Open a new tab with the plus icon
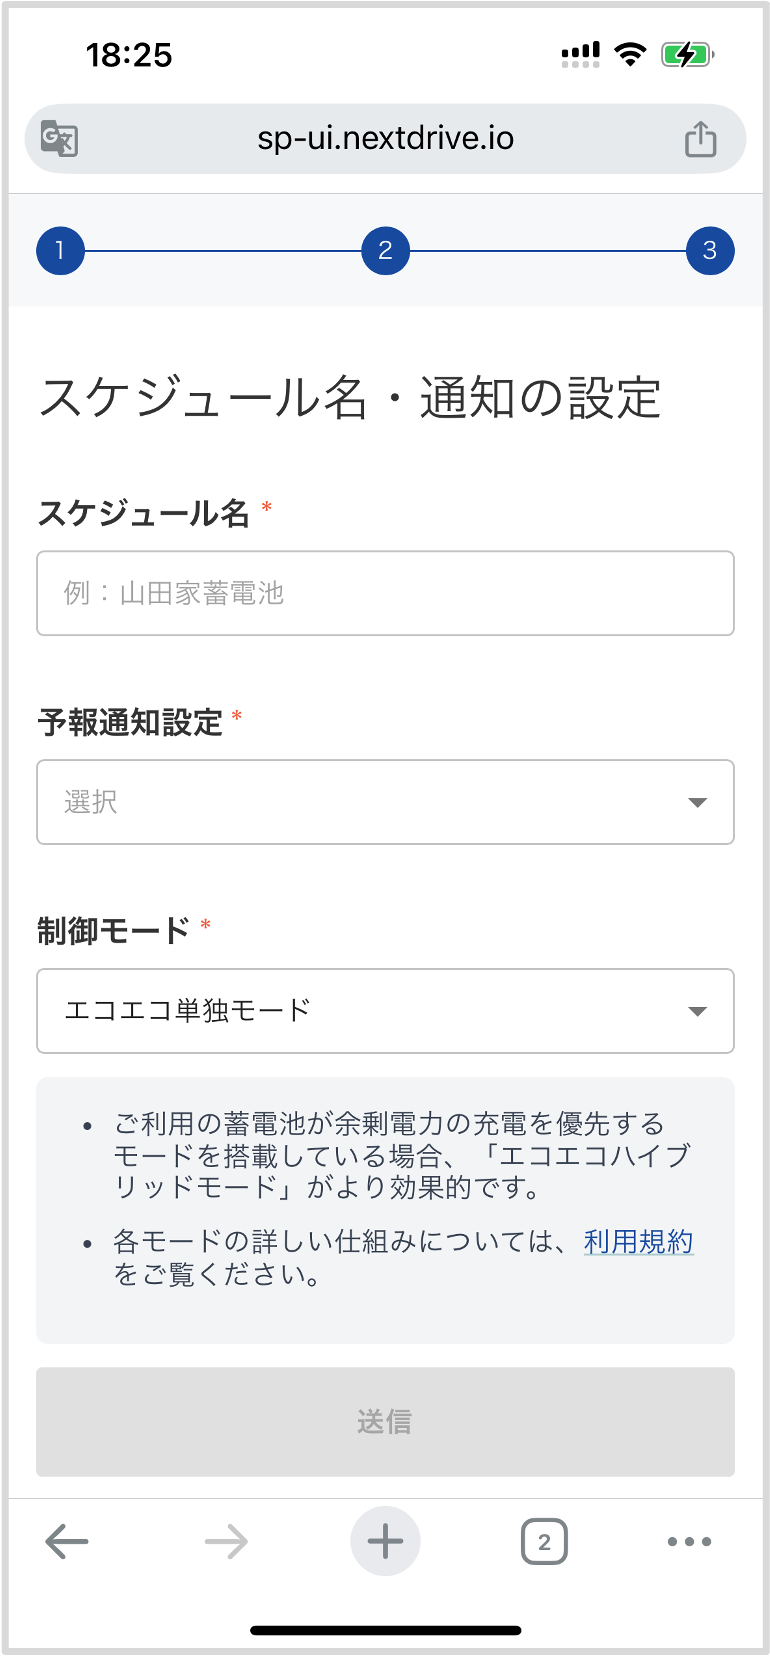The width and height of the screenshot is (770, 1659). (x=385, y=1541)
